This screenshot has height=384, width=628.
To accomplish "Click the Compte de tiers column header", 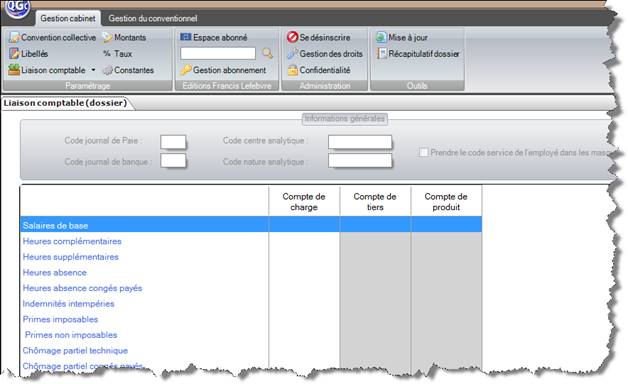I will click(x=375, y=201).
